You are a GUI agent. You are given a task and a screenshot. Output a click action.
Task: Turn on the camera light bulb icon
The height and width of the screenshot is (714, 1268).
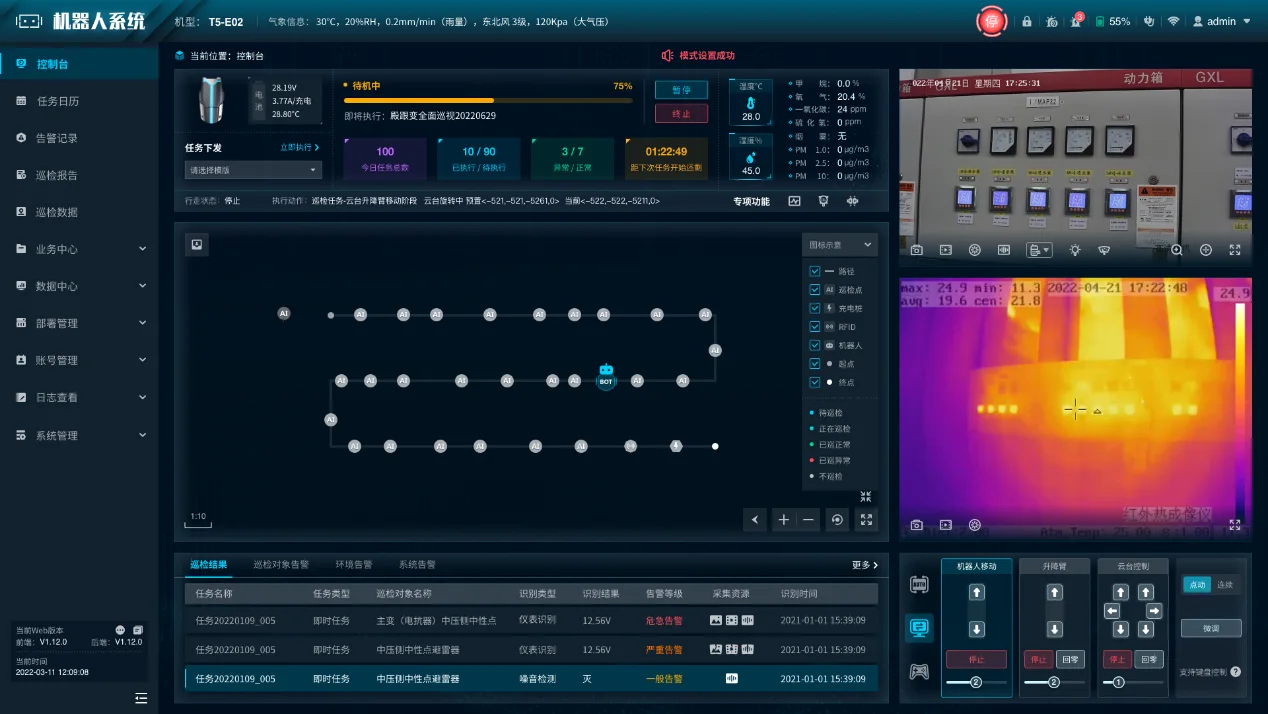pyautogui.click(x=1074, y=250)
